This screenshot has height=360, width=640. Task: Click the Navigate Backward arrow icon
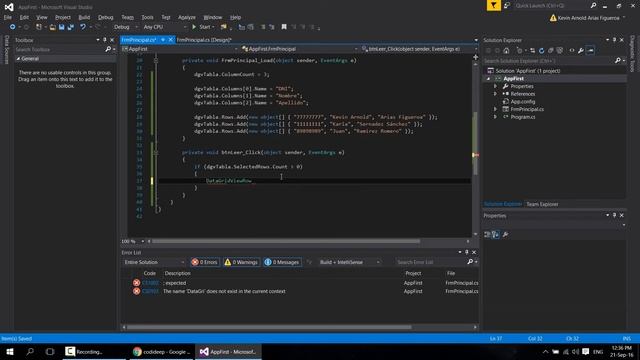pyautogui.click(x=13, y=27)
